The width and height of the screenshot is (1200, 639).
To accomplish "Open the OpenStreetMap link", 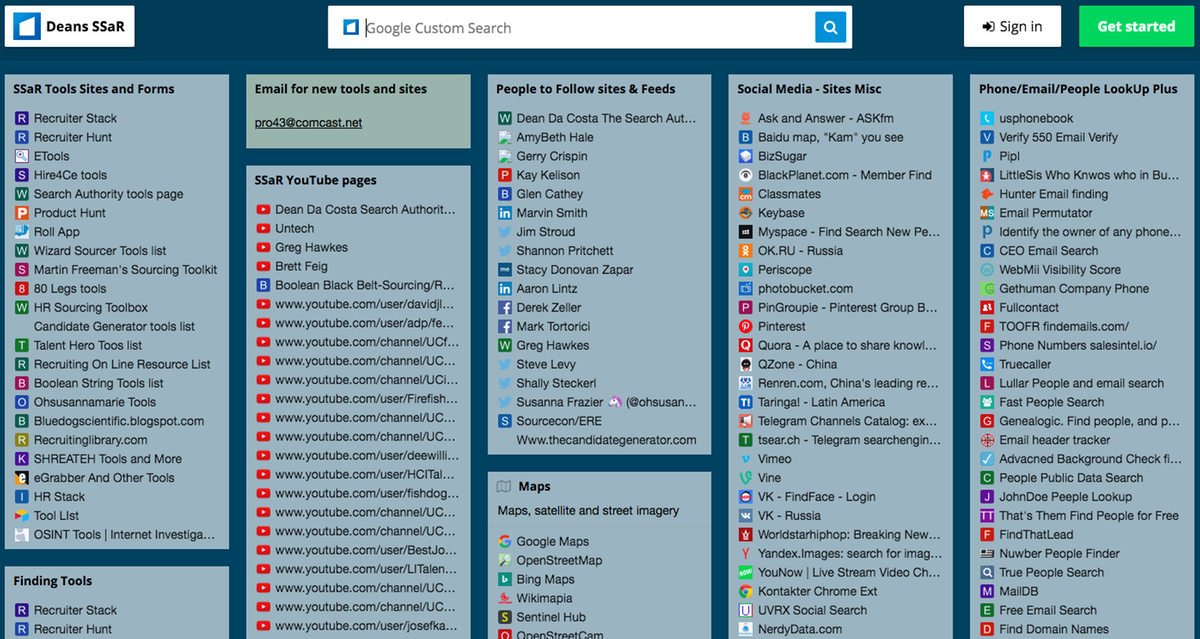I will coord(559,561).
